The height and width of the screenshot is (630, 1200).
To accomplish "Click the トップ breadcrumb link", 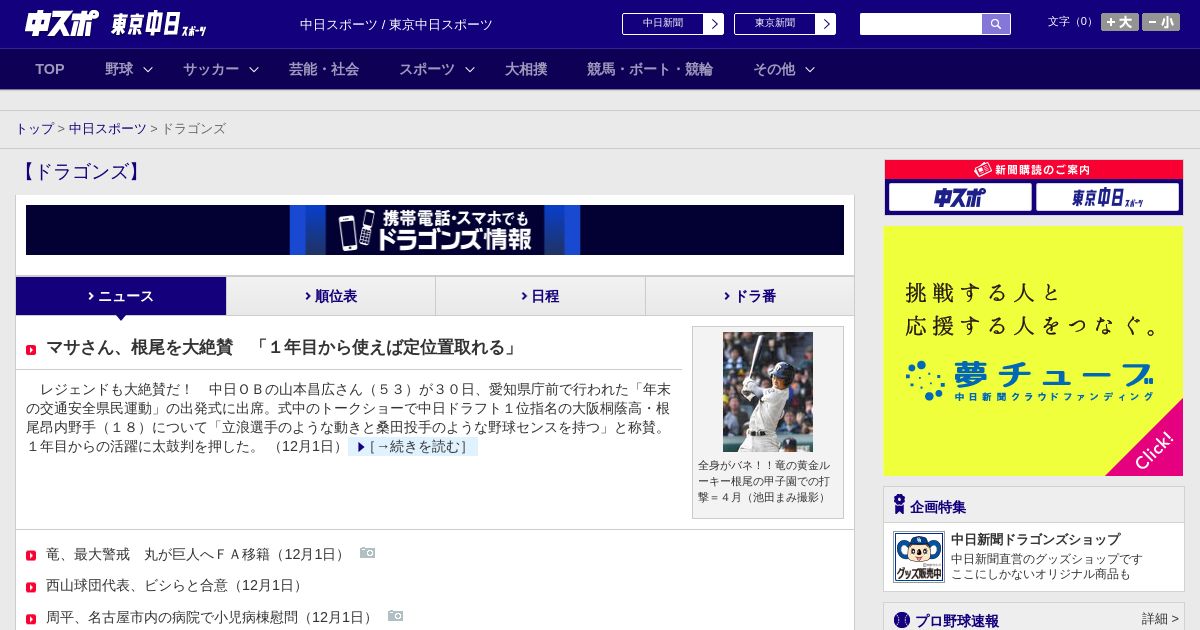I will [x=34, y=129].
